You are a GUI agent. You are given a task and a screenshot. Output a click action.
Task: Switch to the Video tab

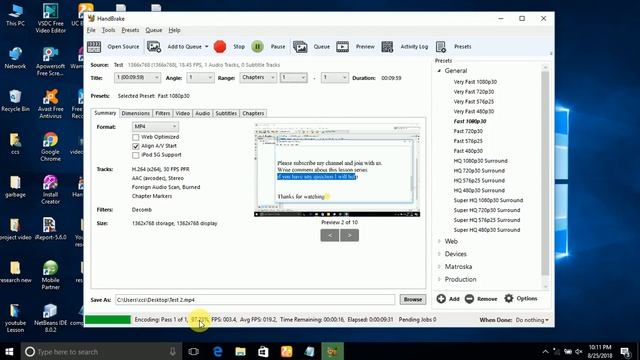182,113
